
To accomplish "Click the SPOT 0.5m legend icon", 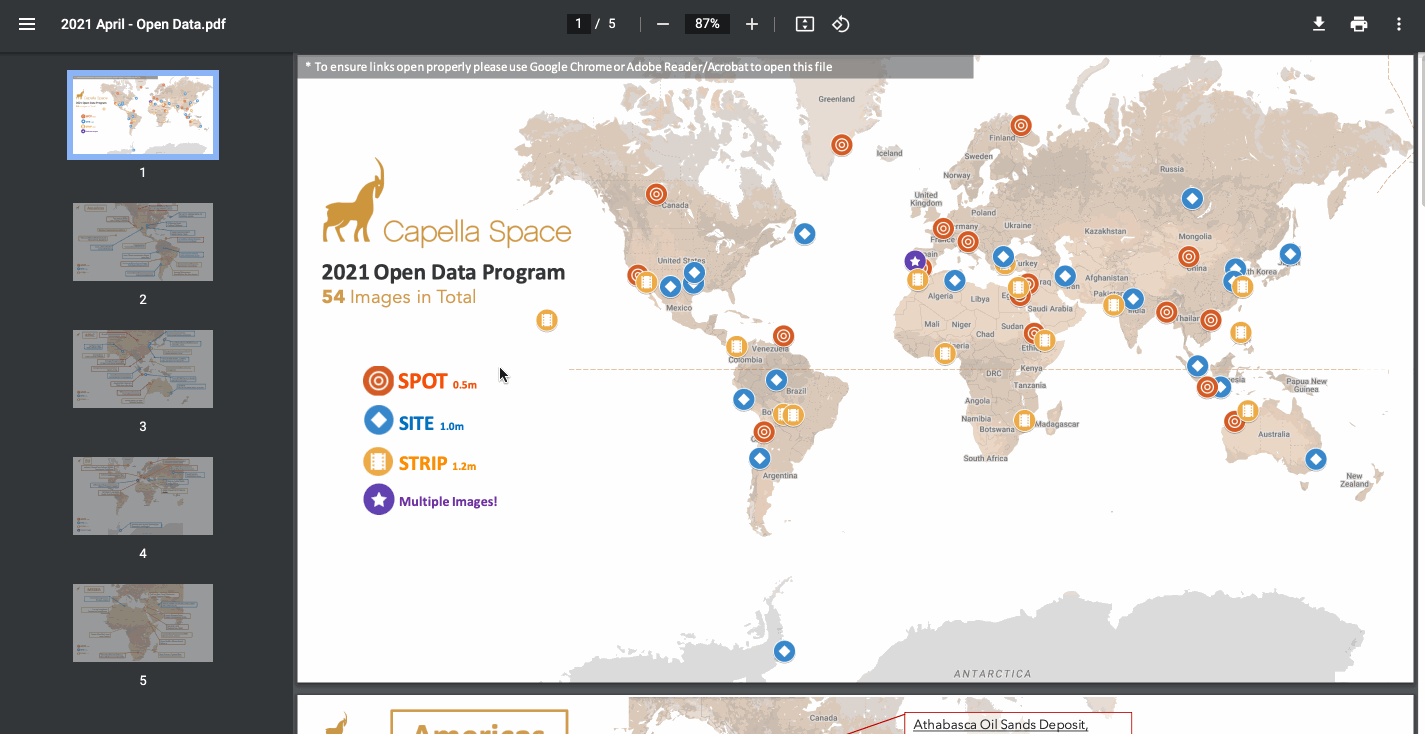I will click(x=378, y=381).
